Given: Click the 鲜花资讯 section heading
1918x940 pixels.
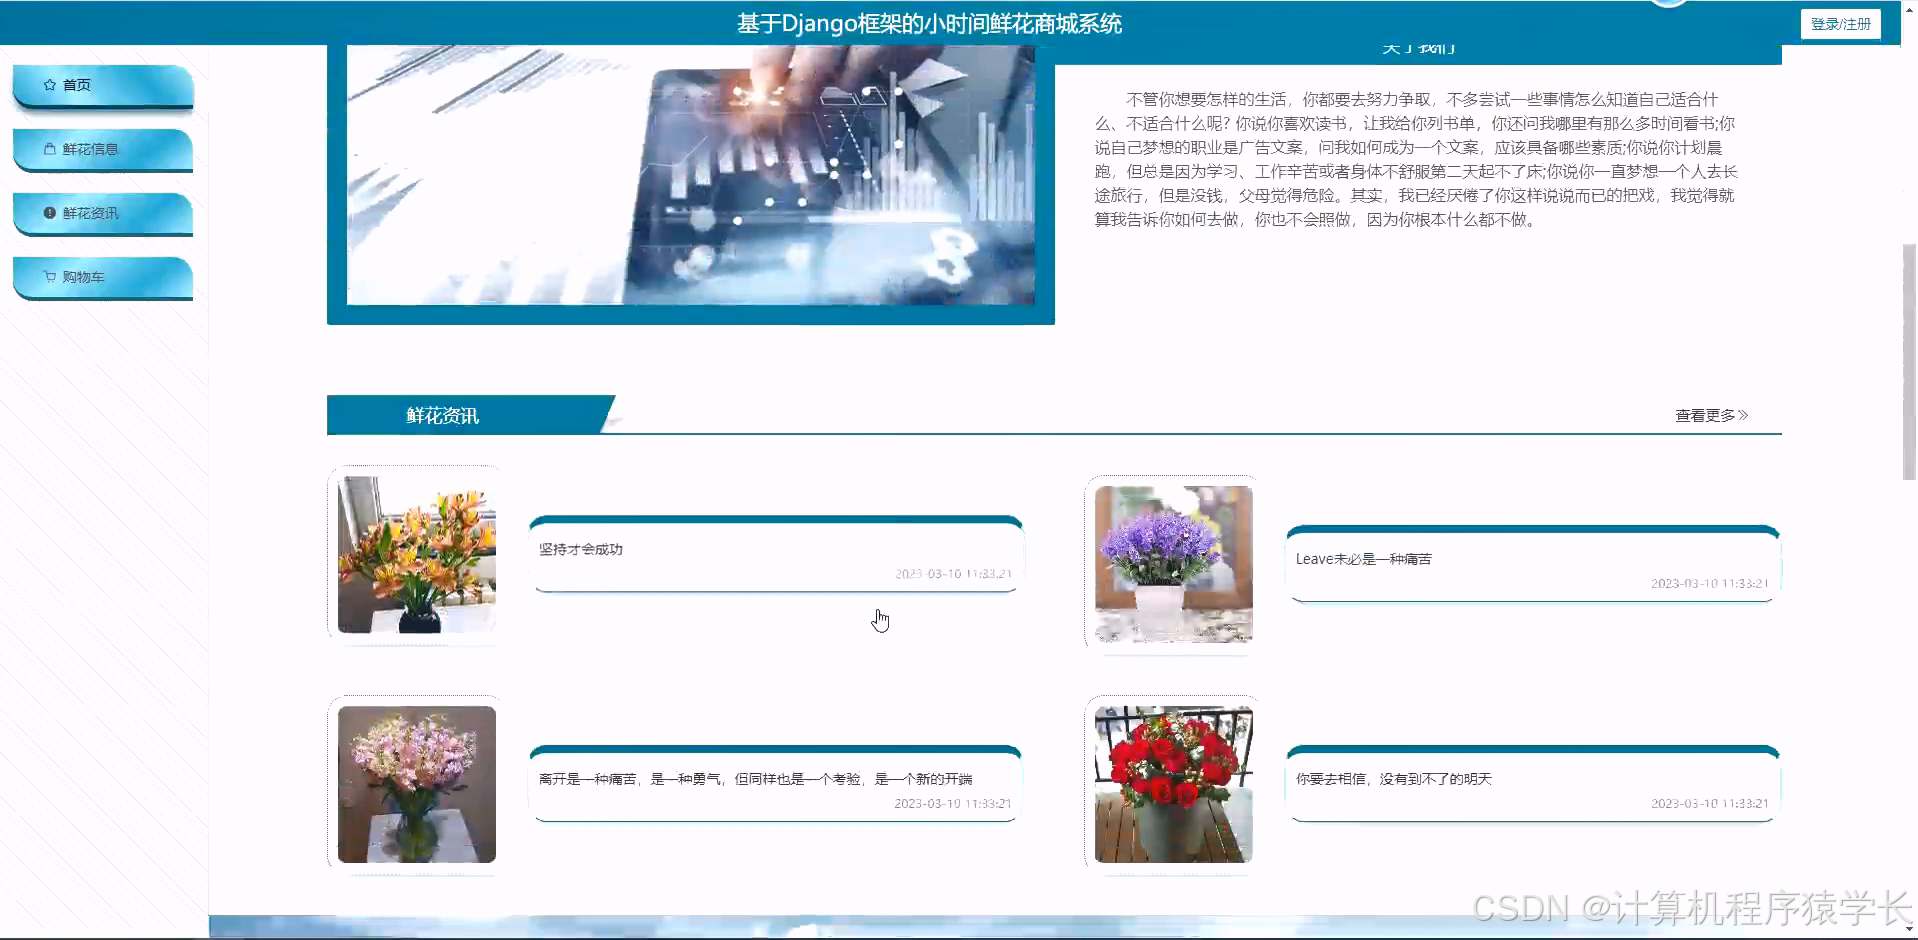Looking at the screenshot, I should [442, 416].
